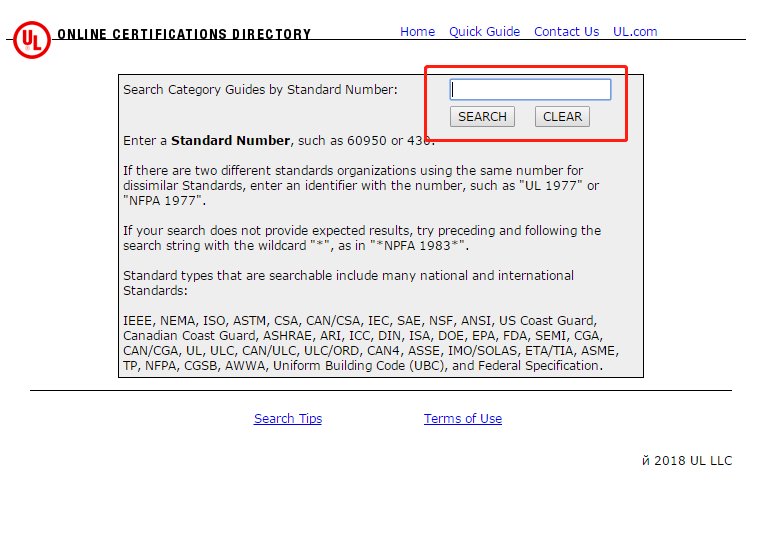Focus the Standard Number search field
The height and width of the screenshot is (543, 761).
(530, 90)
